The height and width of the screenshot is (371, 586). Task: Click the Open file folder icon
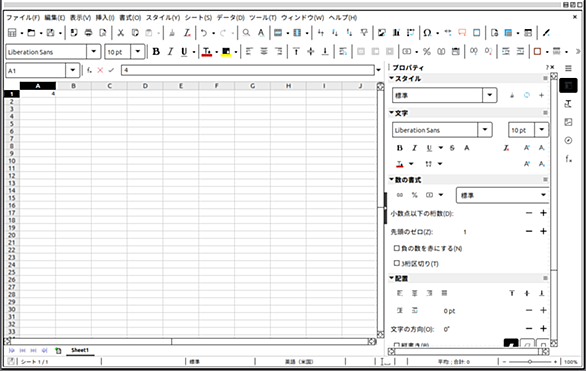(31, 33)
